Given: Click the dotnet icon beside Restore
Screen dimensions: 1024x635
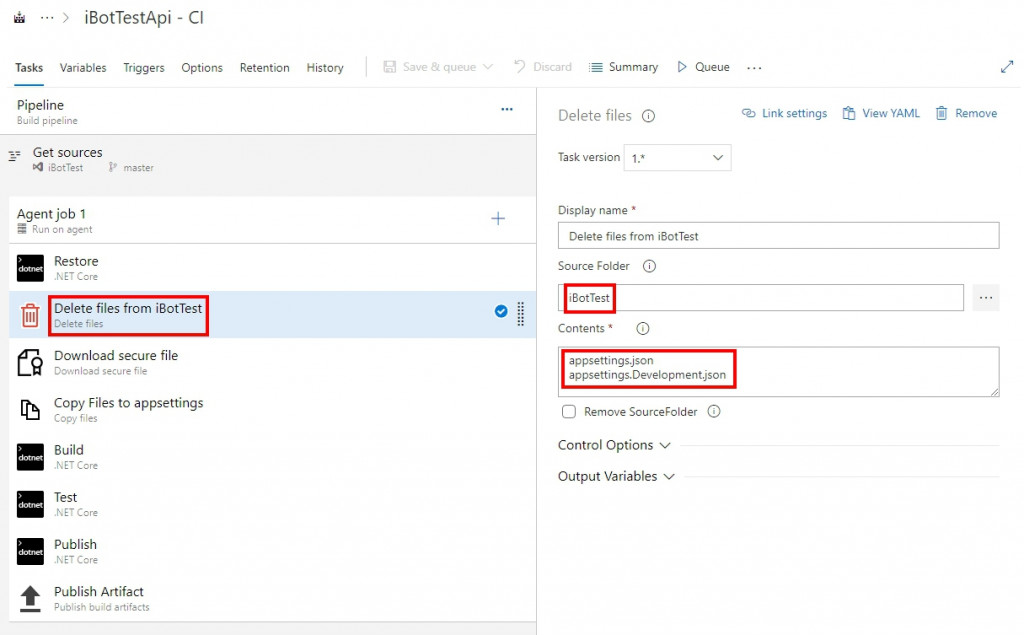Looking at the screenshot, I should point(30,268).
